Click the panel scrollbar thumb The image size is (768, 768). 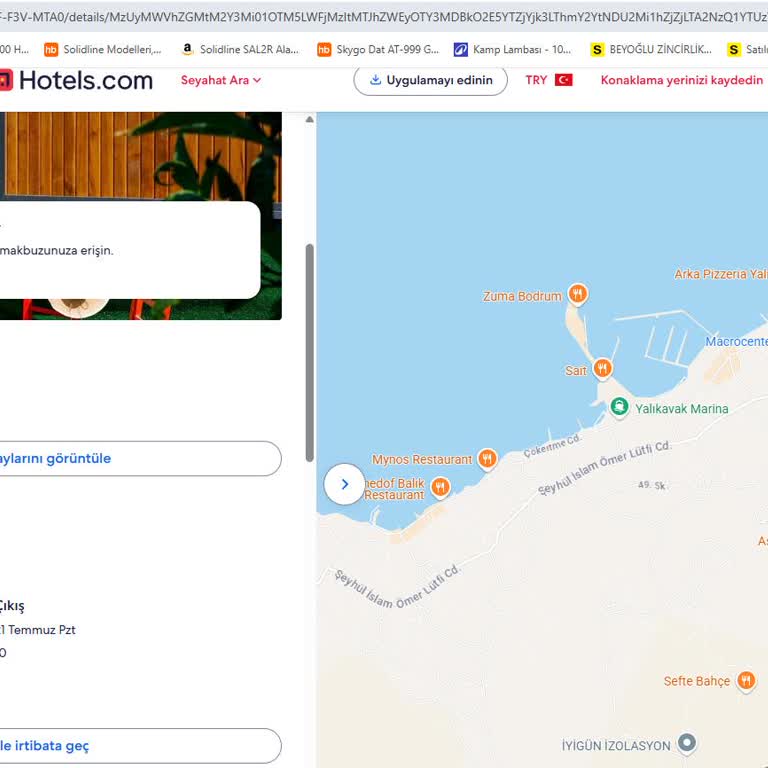[x=310, y=353]
